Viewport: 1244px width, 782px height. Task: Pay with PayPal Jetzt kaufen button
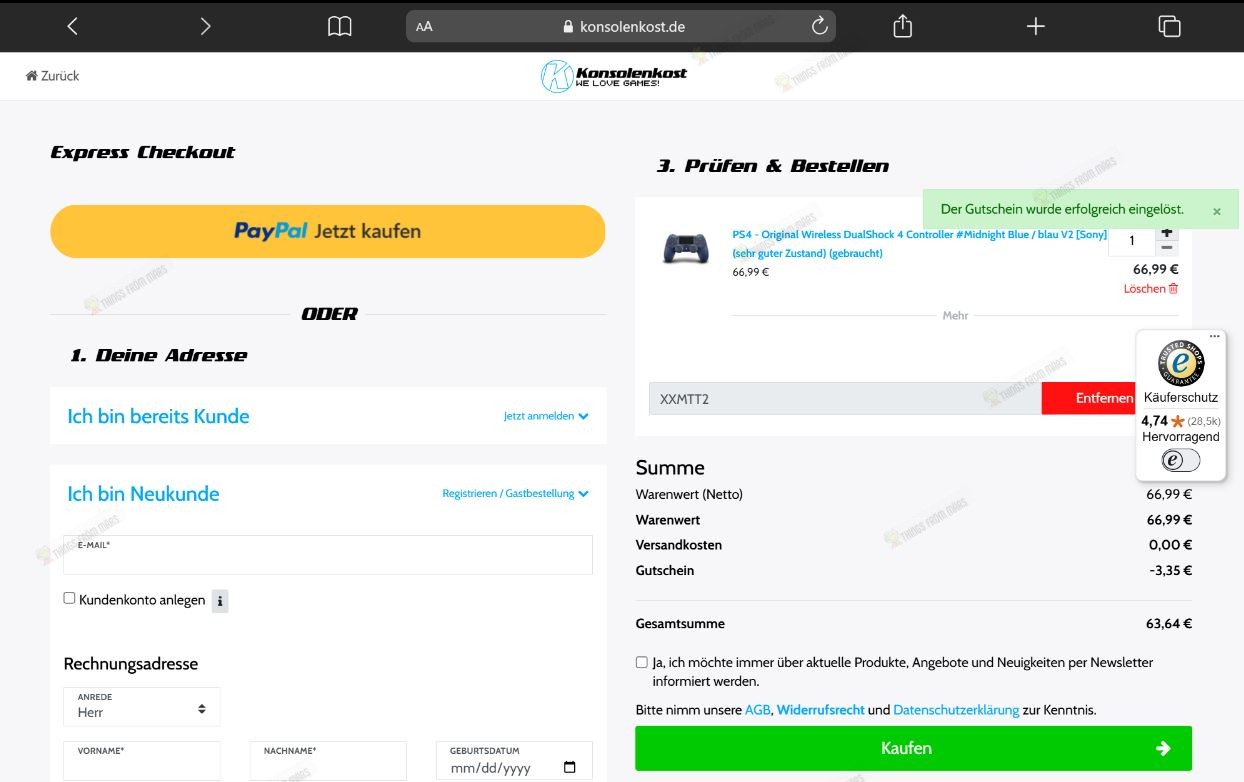[328, 231]
